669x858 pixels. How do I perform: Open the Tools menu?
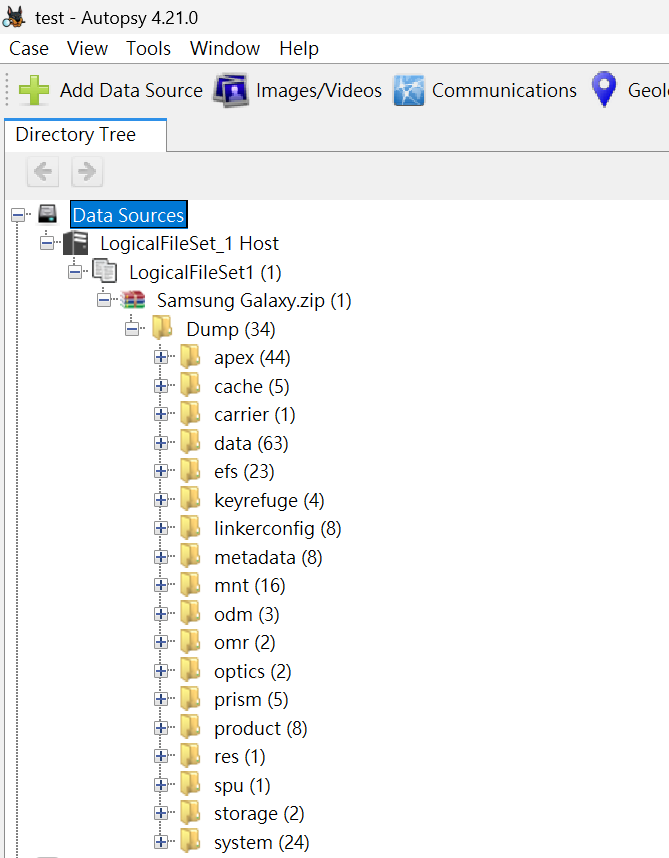coord(149,48)
